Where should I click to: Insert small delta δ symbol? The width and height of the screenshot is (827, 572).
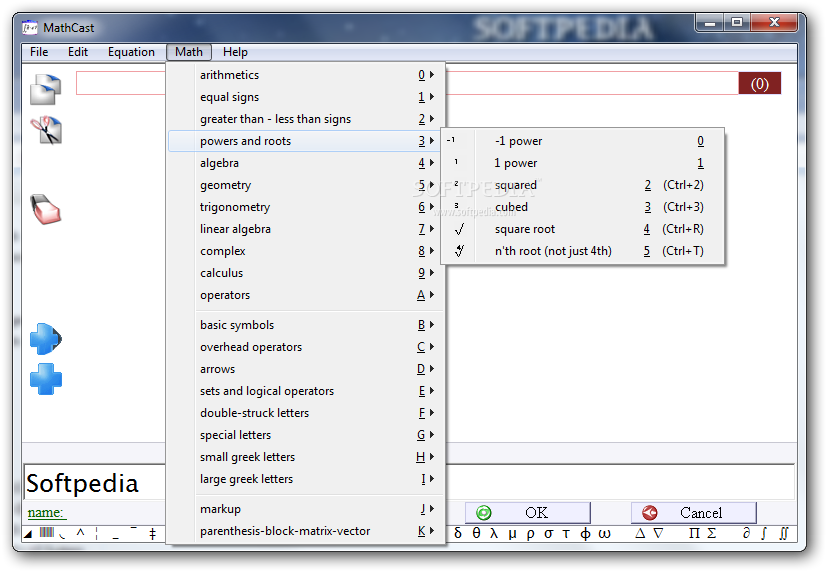pos(458,533)
